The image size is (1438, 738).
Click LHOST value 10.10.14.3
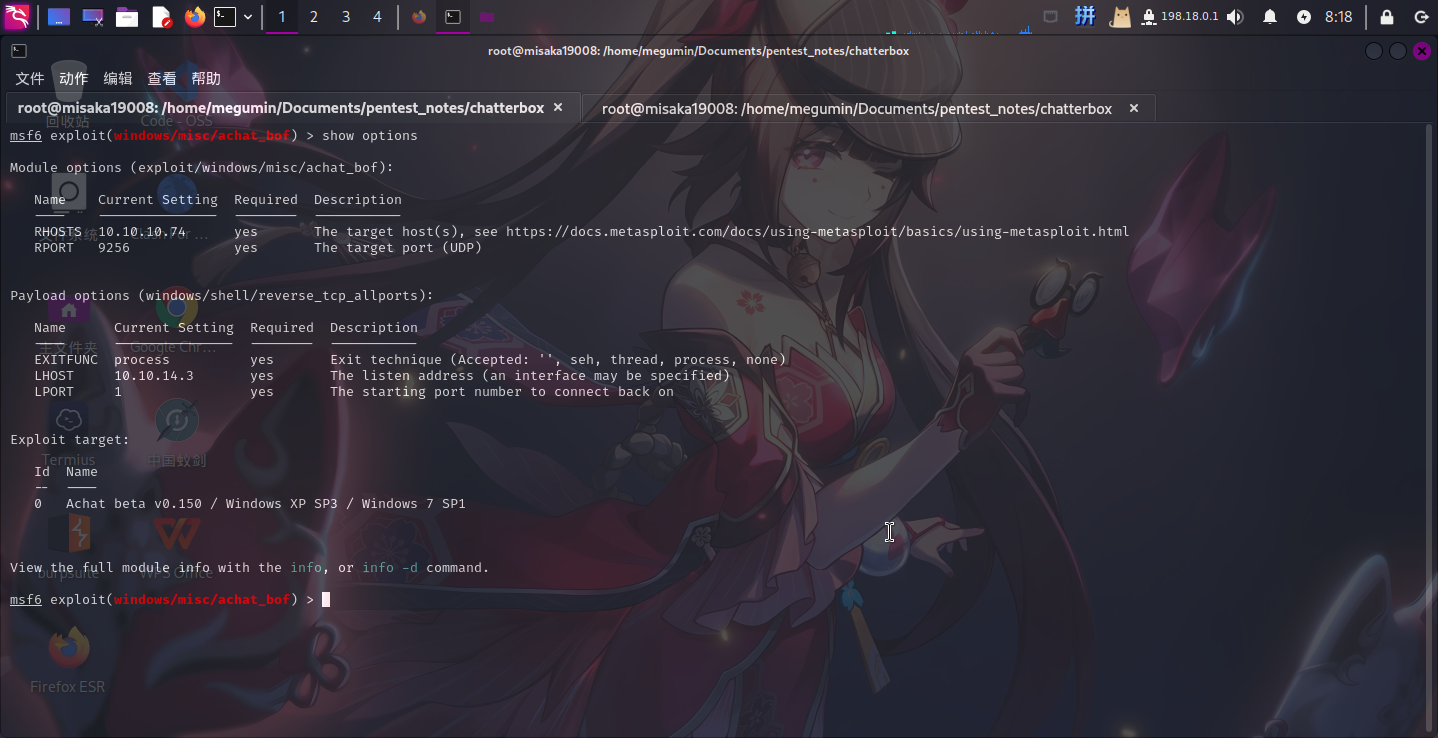pos(154,376)
